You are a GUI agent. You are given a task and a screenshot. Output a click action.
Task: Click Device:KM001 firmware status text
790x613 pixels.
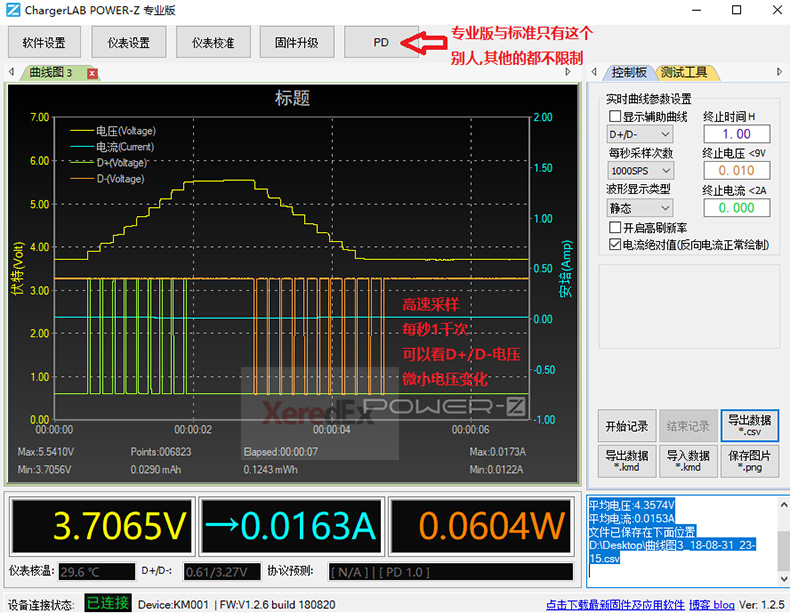236,604
